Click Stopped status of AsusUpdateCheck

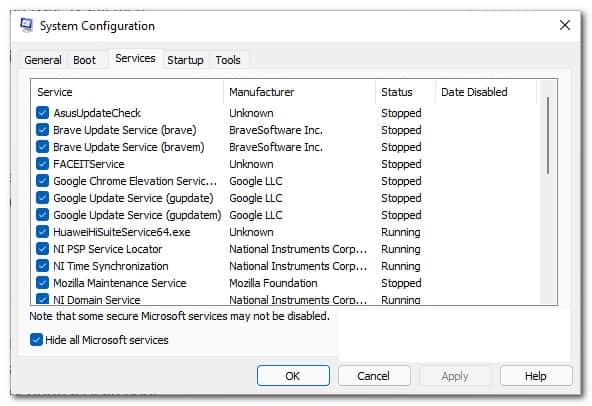point(401,113)
